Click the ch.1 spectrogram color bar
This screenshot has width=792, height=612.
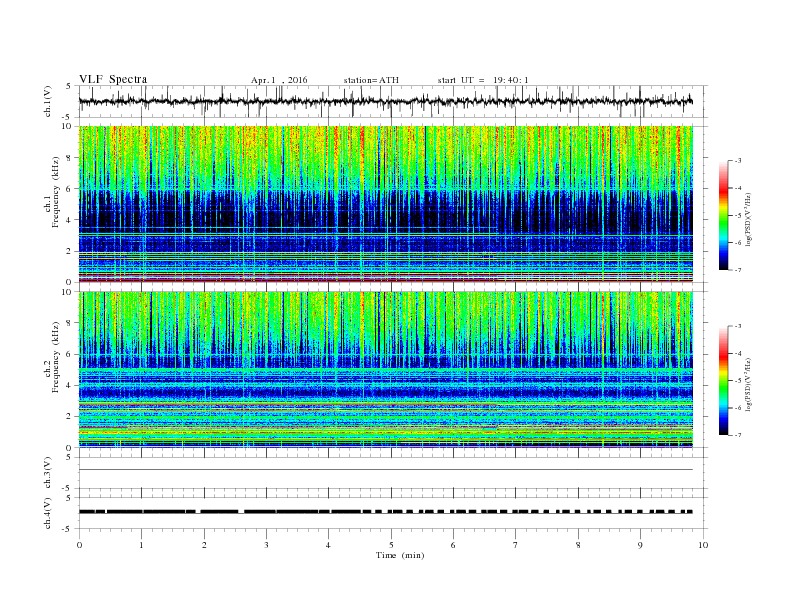(x=723, y=216)
